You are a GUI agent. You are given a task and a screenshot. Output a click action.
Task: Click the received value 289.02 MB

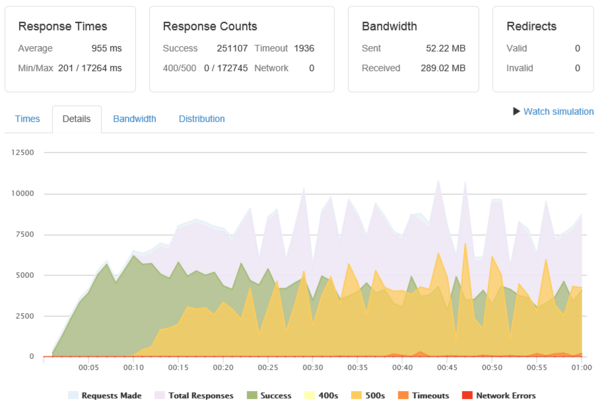pos(443,68)
